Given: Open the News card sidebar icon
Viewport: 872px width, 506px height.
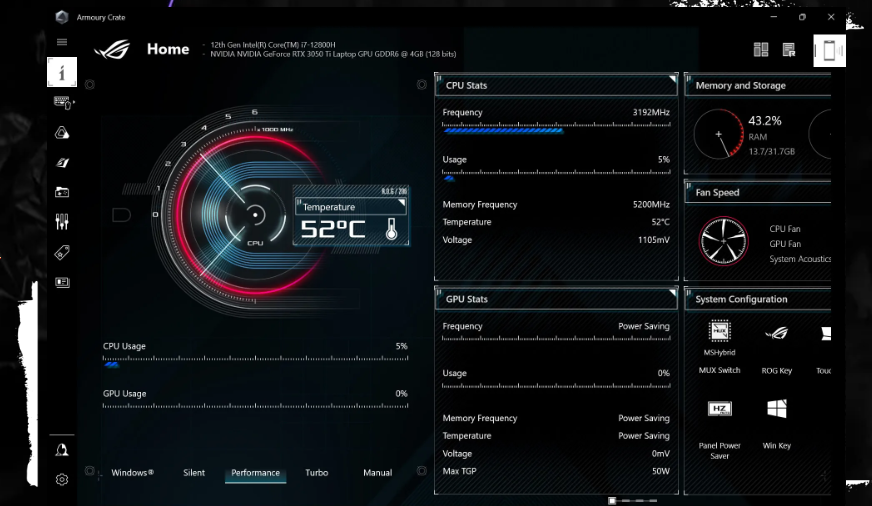Looking at the screenshot, I should [x=62, y=282].
